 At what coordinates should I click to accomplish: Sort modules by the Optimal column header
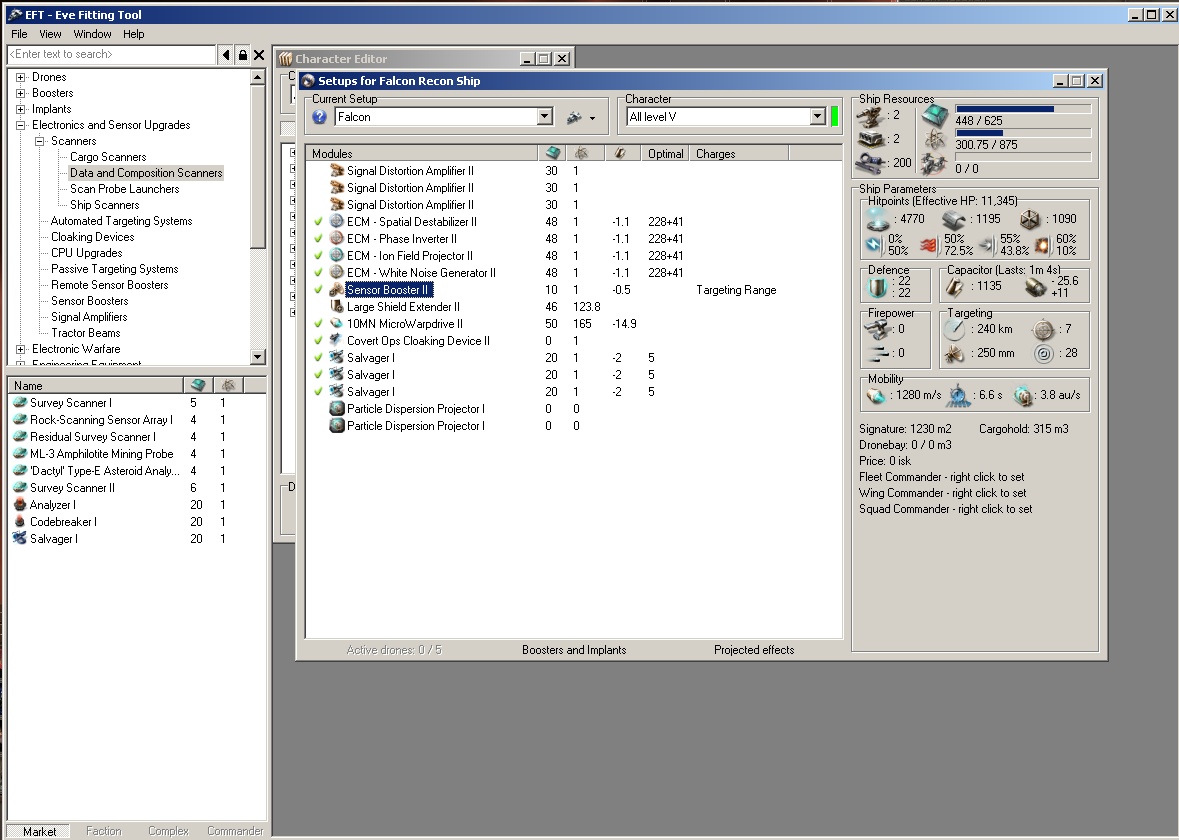665,153
